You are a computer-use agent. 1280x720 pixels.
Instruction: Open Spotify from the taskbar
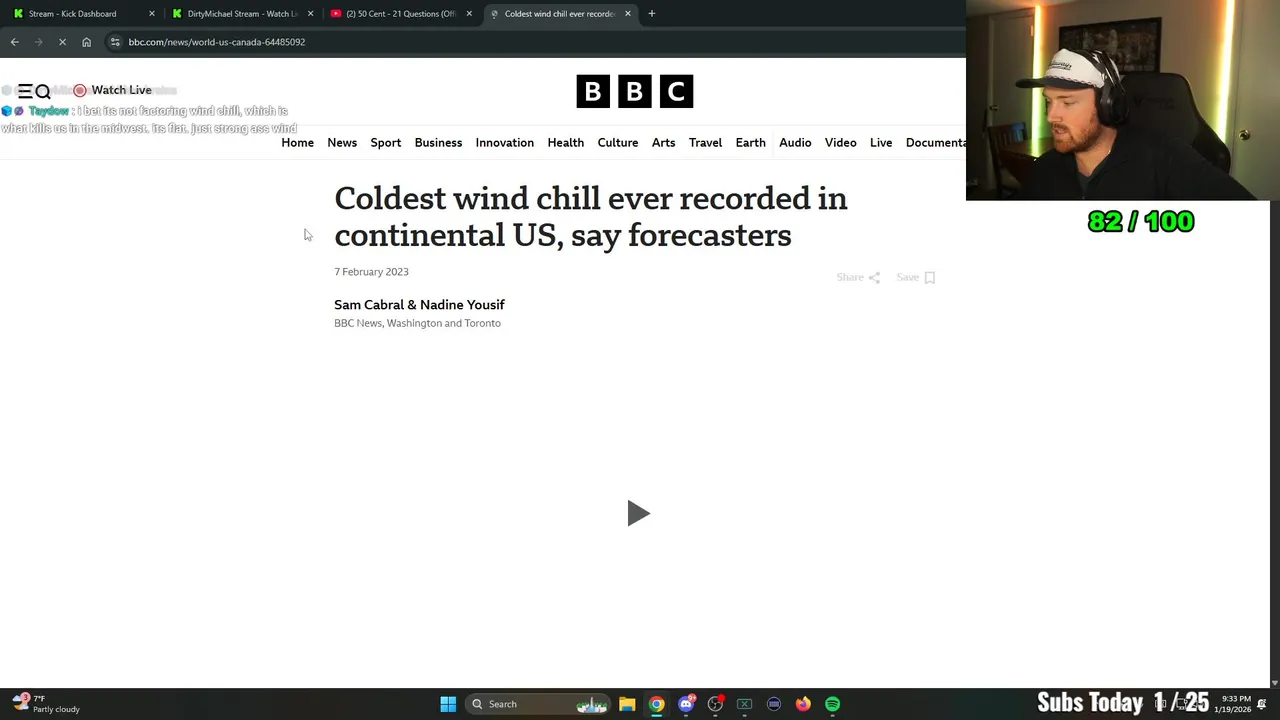pyautogui.click(x=832, y=704)
